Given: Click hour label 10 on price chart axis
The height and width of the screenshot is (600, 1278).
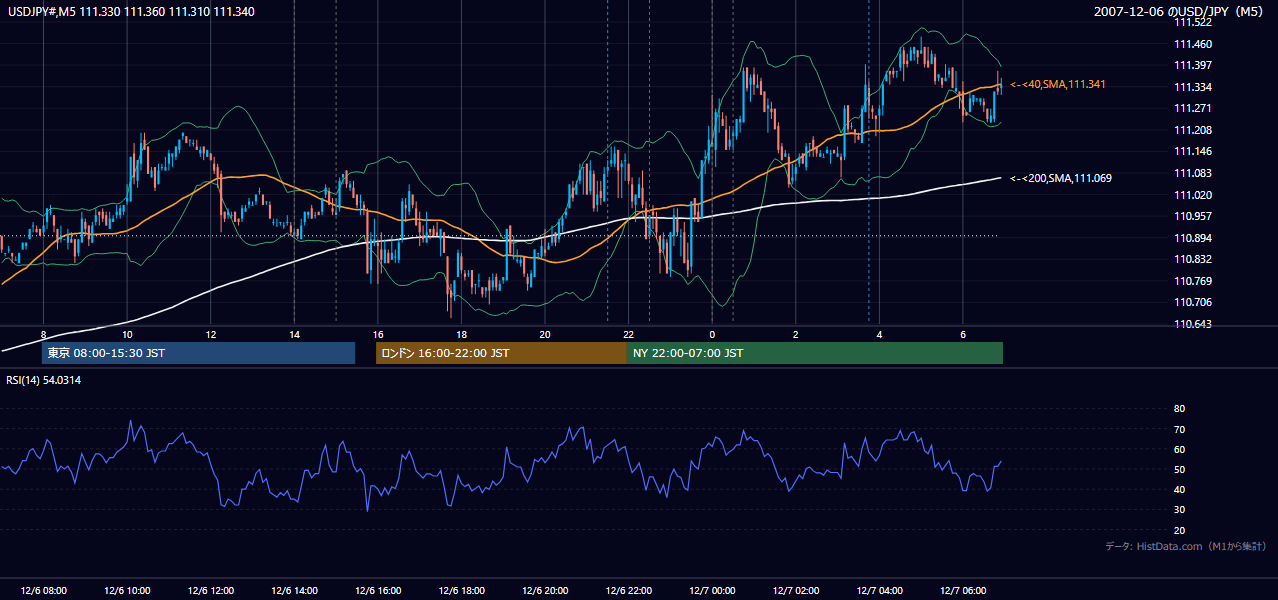Looking at the screenshot, I should click(x=127, y=334).
